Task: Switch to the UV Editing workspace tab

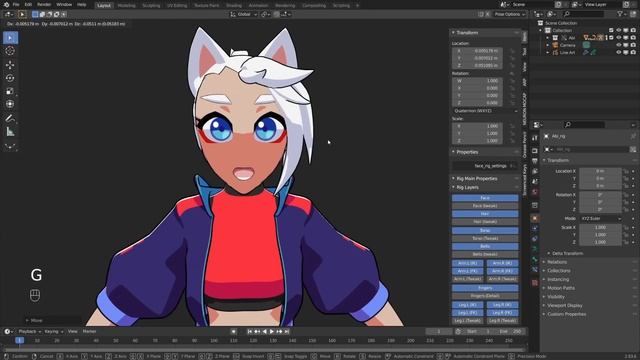Action: [177, 5]
